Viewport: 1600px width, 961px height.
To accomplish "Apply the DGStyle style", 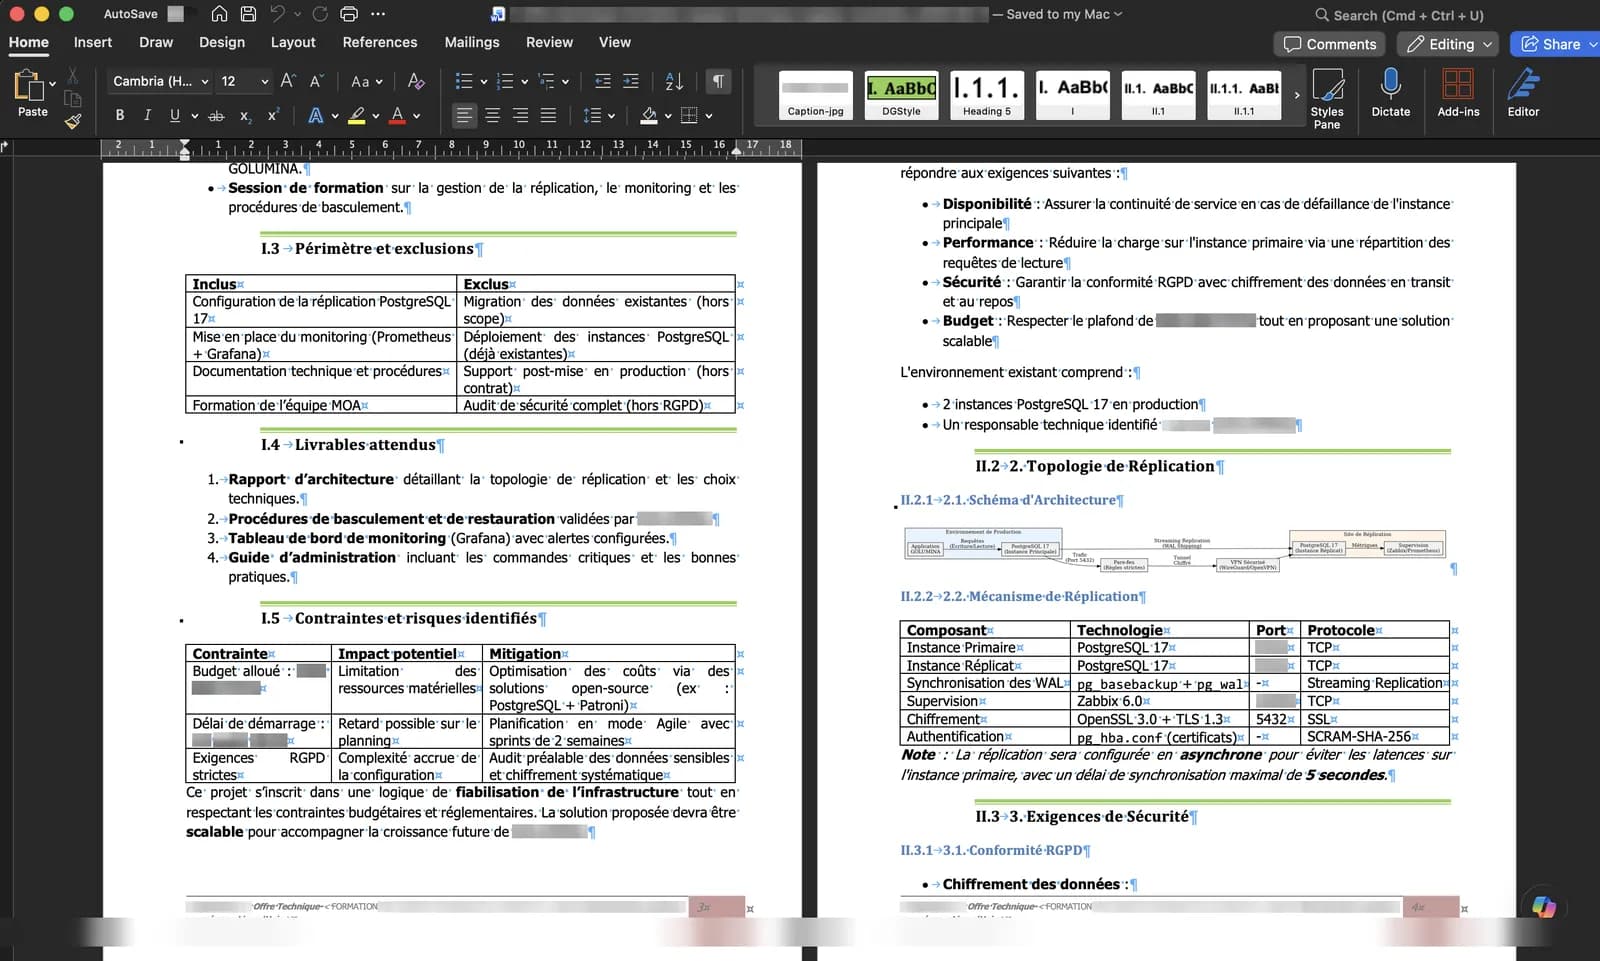I will point(901,95).
